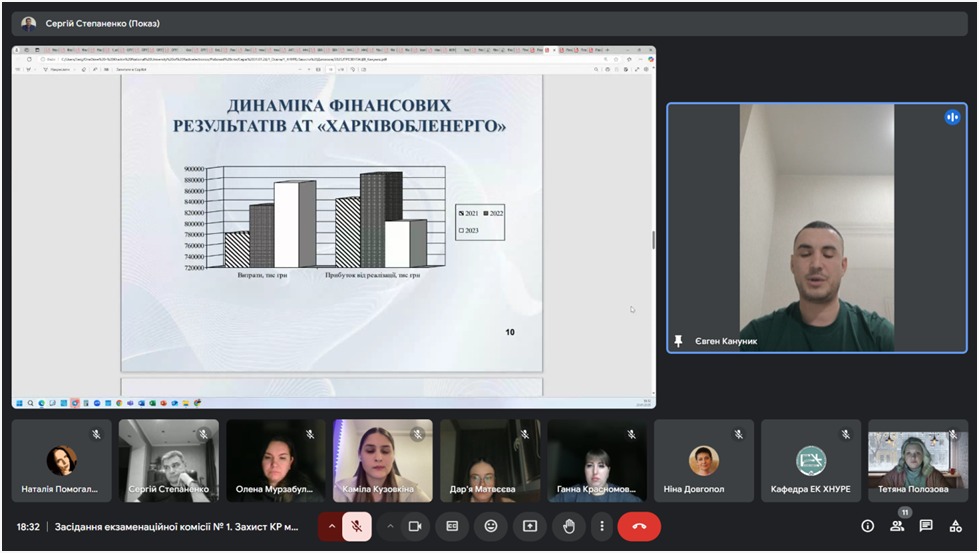Expand audio settings arrow beside microphone
The width and height of the screenshot is (979, 553).
pos(331,526)
